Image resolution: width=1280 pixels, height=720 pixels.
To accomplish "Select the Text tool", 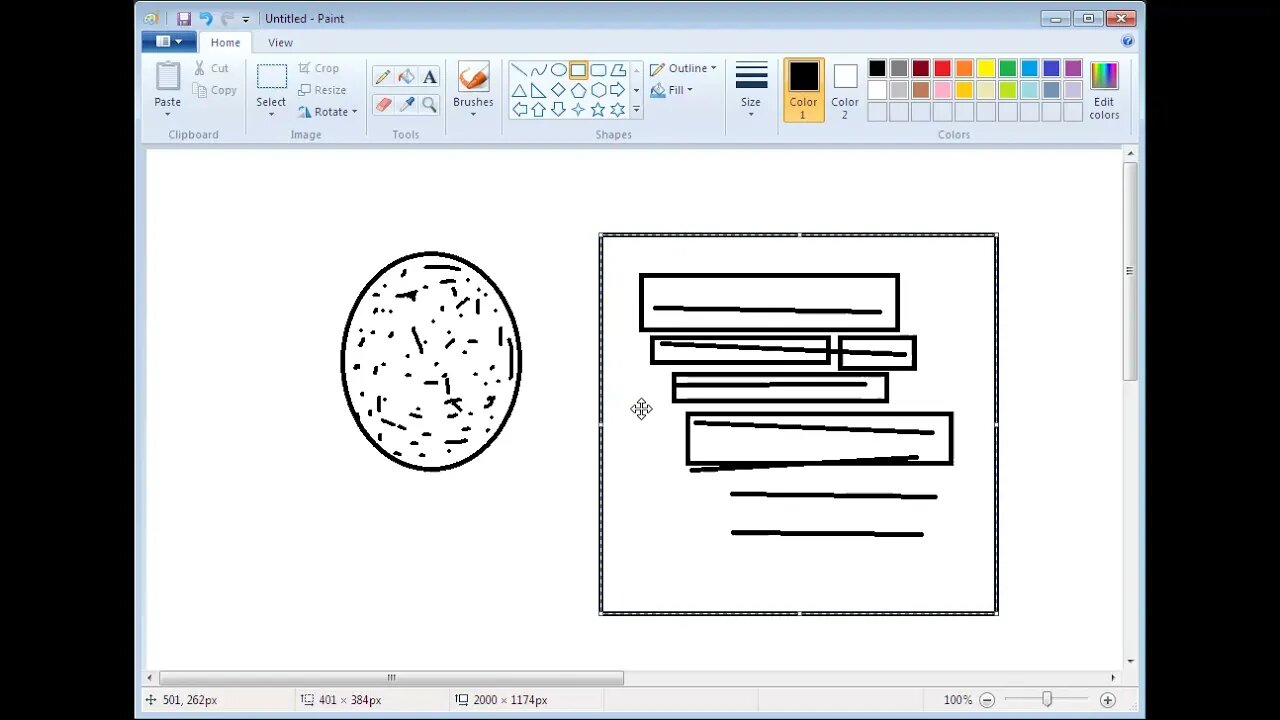I will pyautogui.click(x=429, y=77).
